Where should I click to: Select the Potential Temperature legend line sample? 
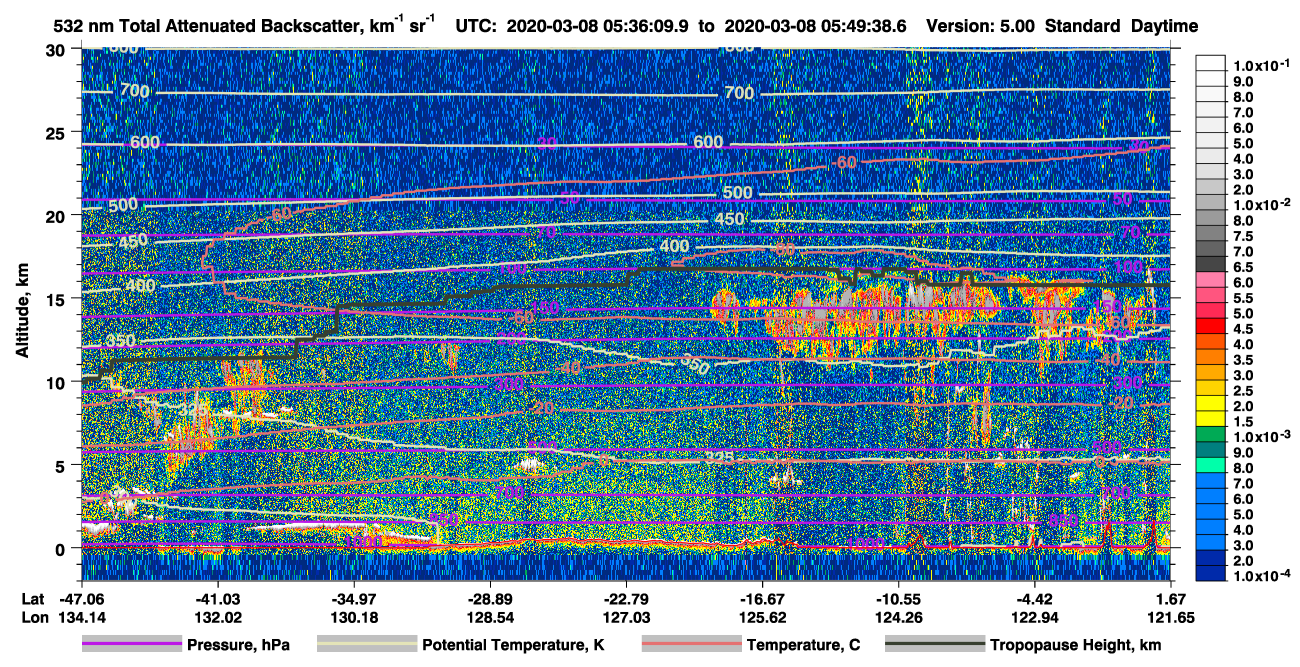(366, 645)
